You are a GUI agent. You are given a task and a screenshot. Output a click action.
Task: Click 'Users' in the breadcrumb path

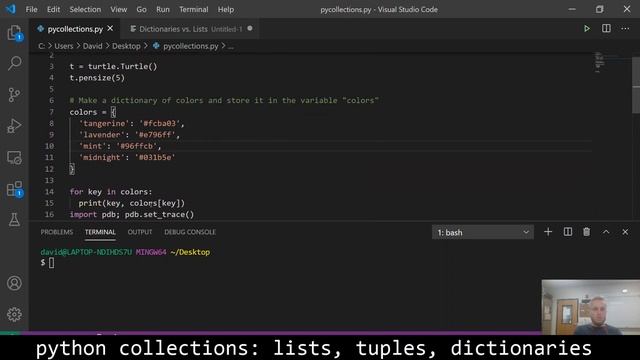(x=64, y=46)
